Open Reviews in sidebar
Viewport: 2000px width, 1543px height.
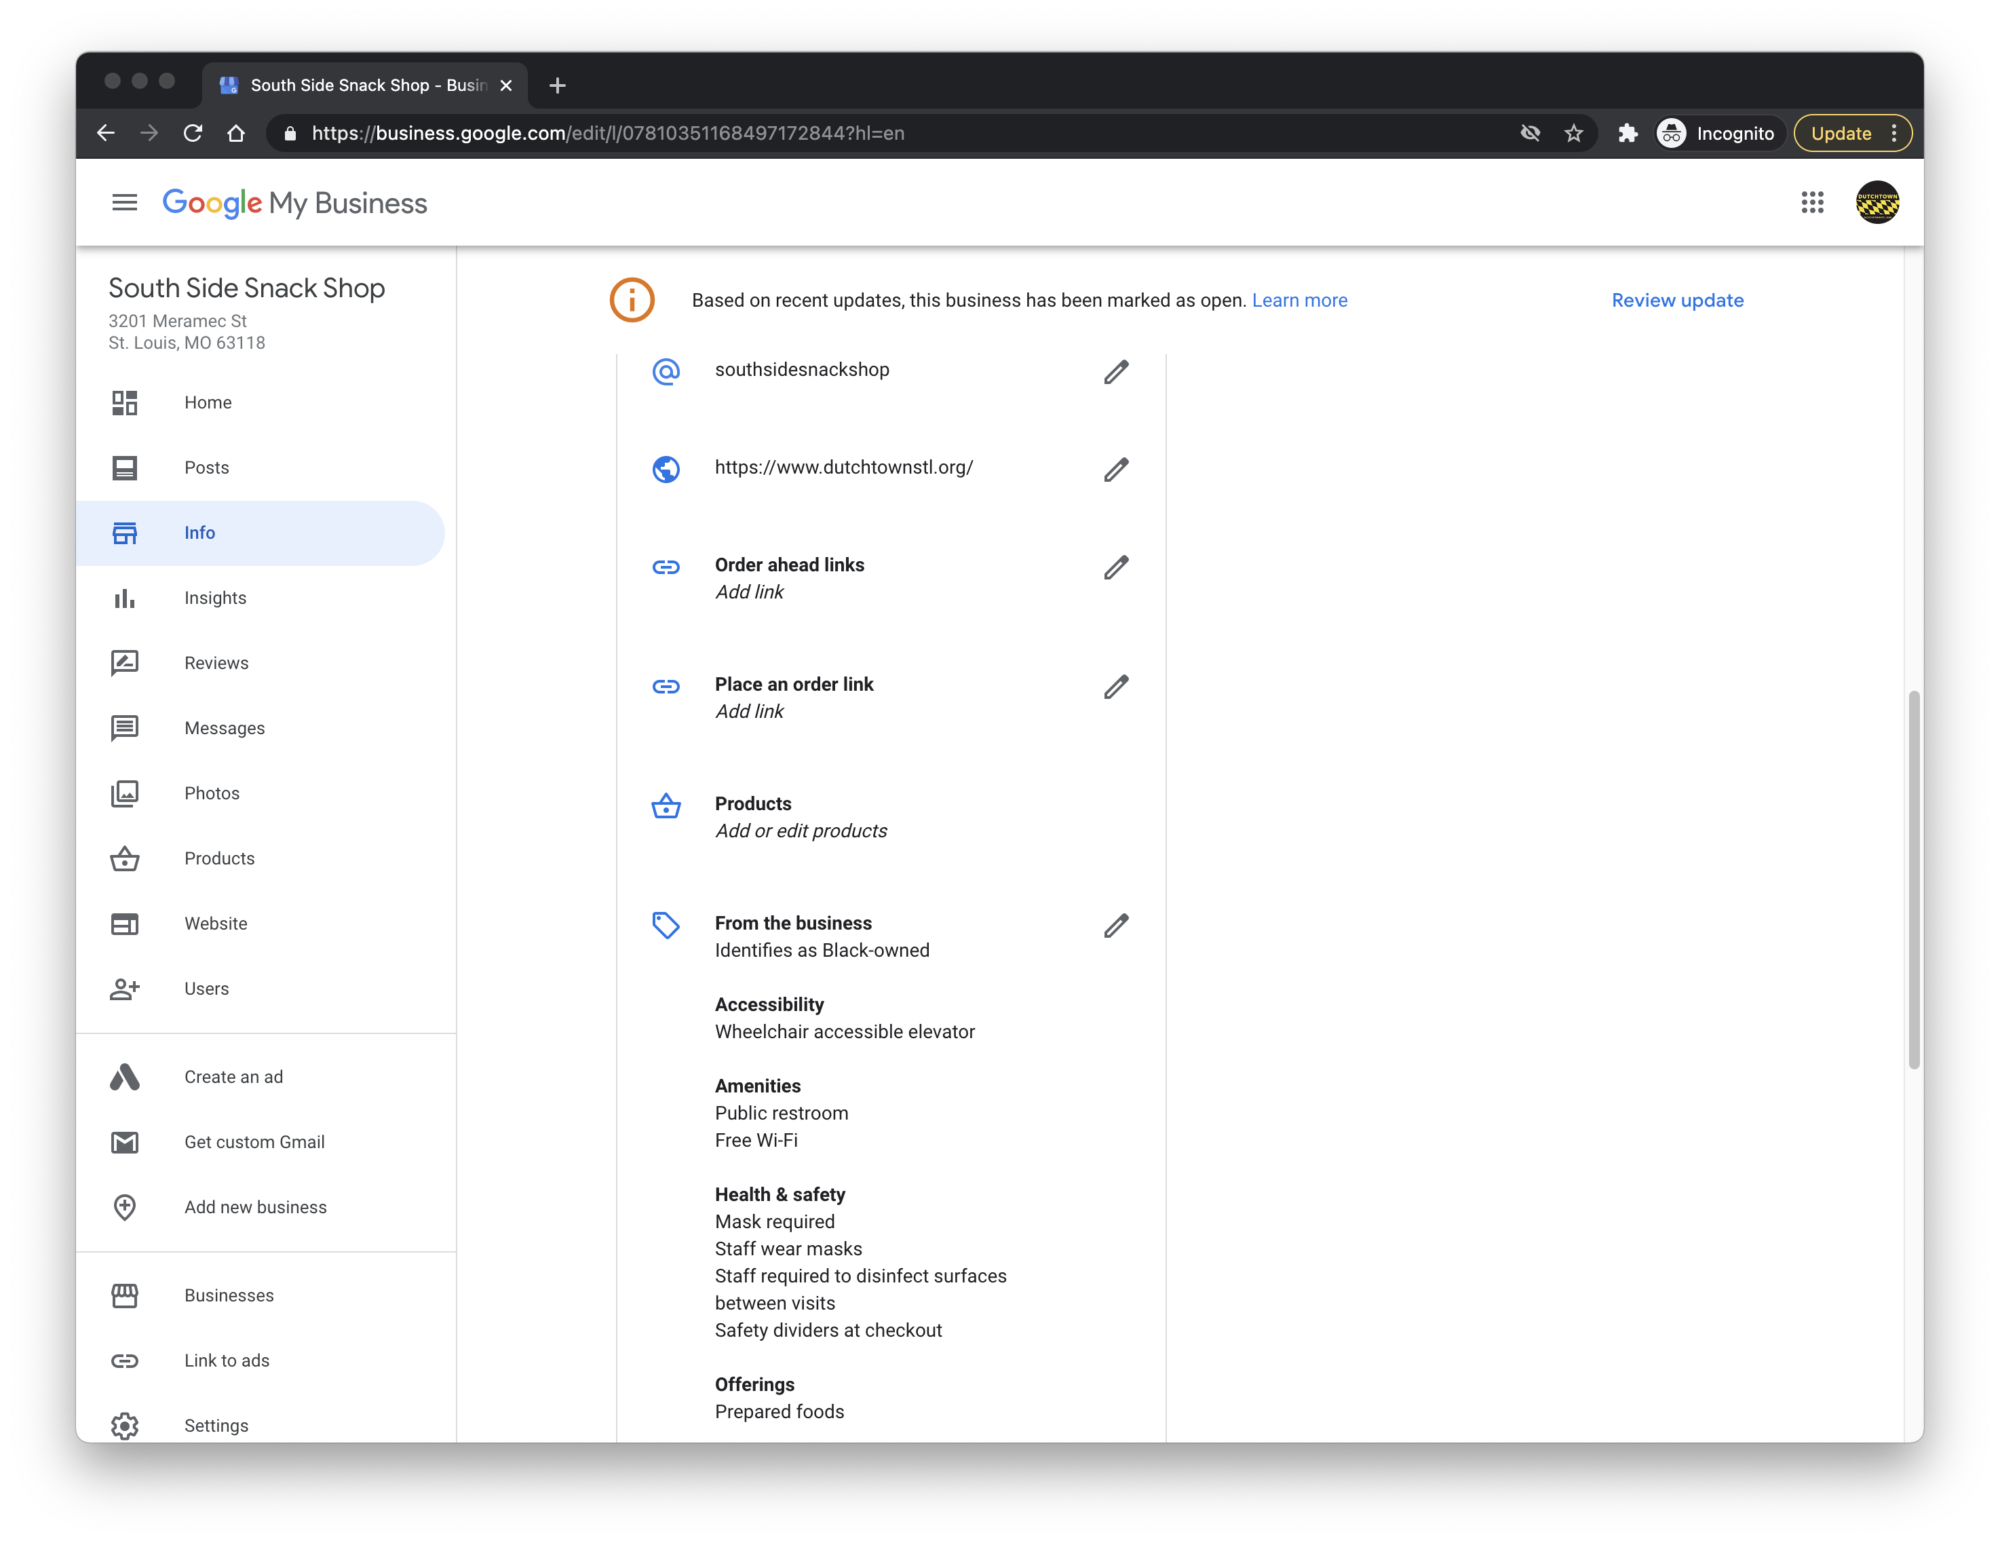coord(260,663)
